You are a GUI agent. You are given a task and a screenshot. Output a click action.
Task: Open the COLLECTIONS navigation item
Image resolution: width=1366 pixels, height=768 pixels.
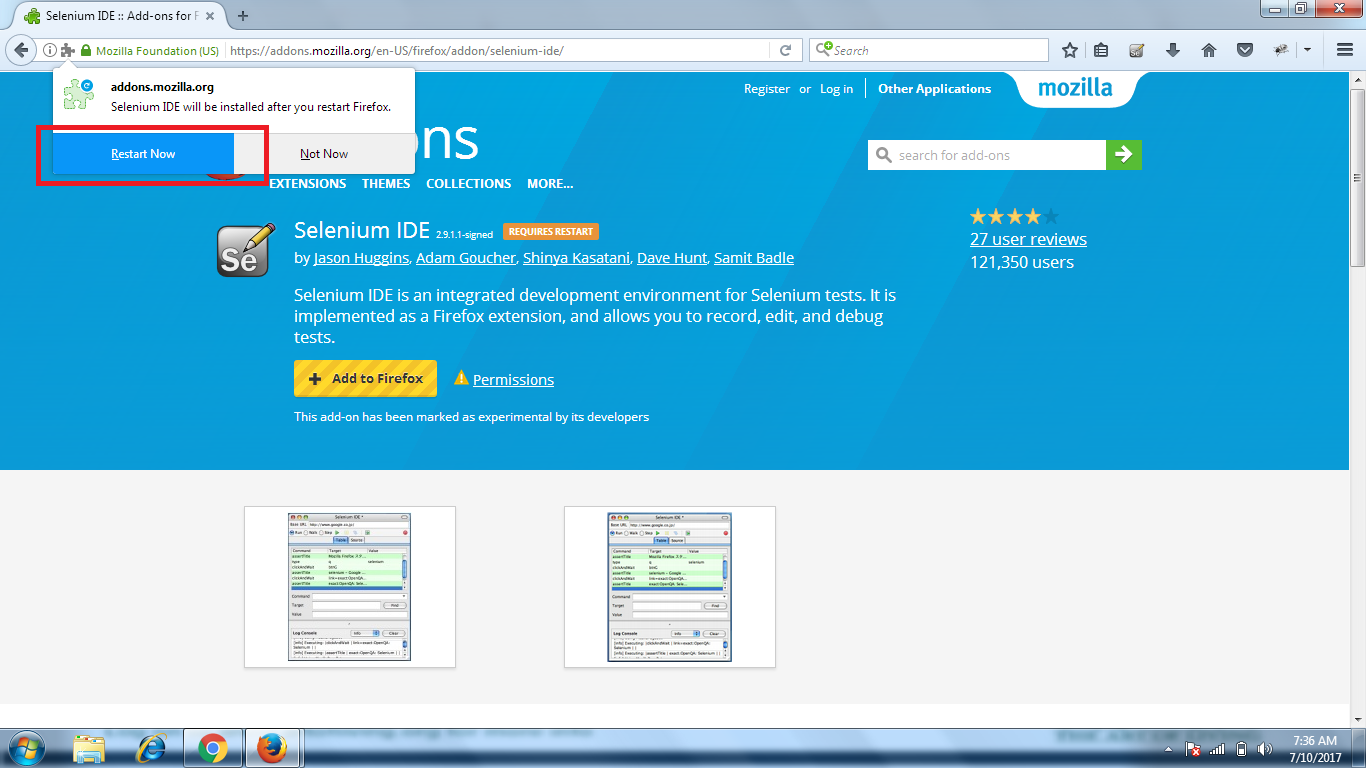coord(468,184)
